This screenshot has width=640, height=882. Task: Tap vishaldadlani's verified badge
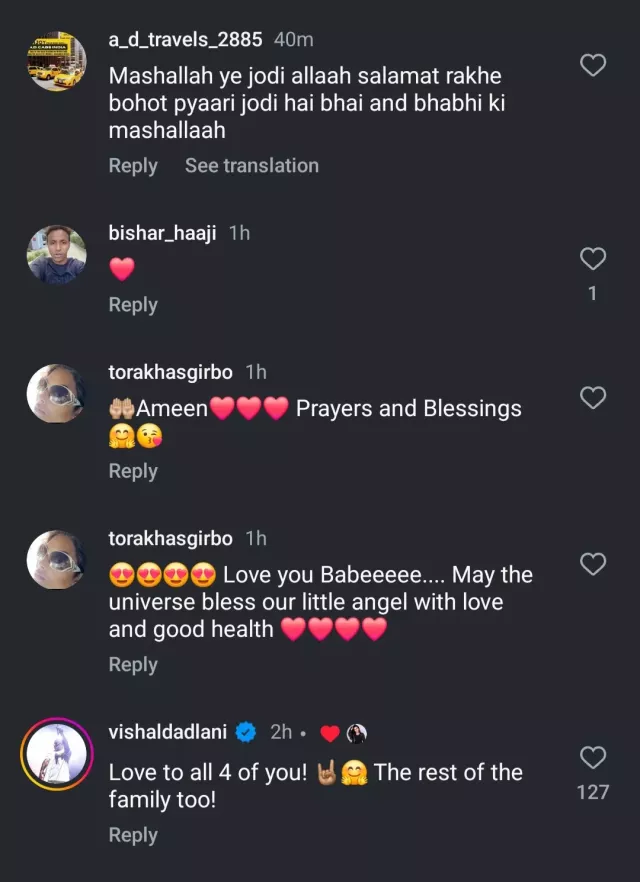pyautogui.click(x=246, y=733)
